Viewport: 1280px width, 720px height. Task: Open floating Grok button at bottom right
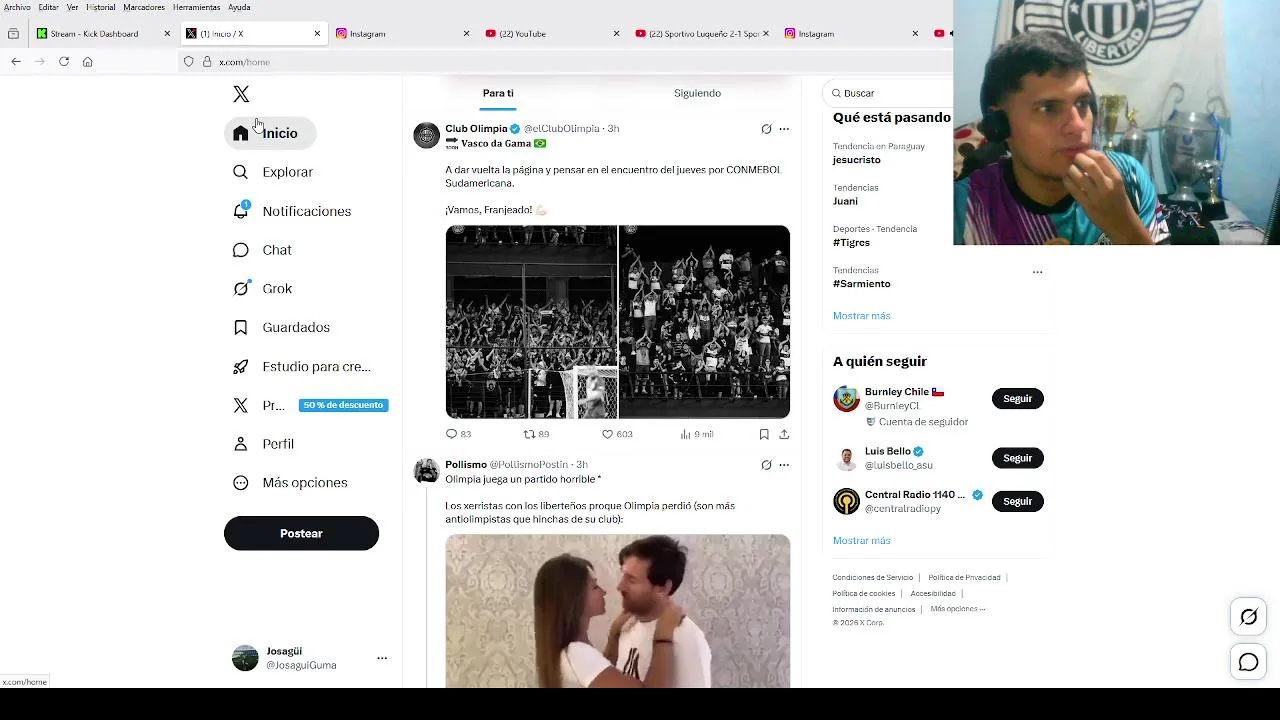tap(1249, 617)
